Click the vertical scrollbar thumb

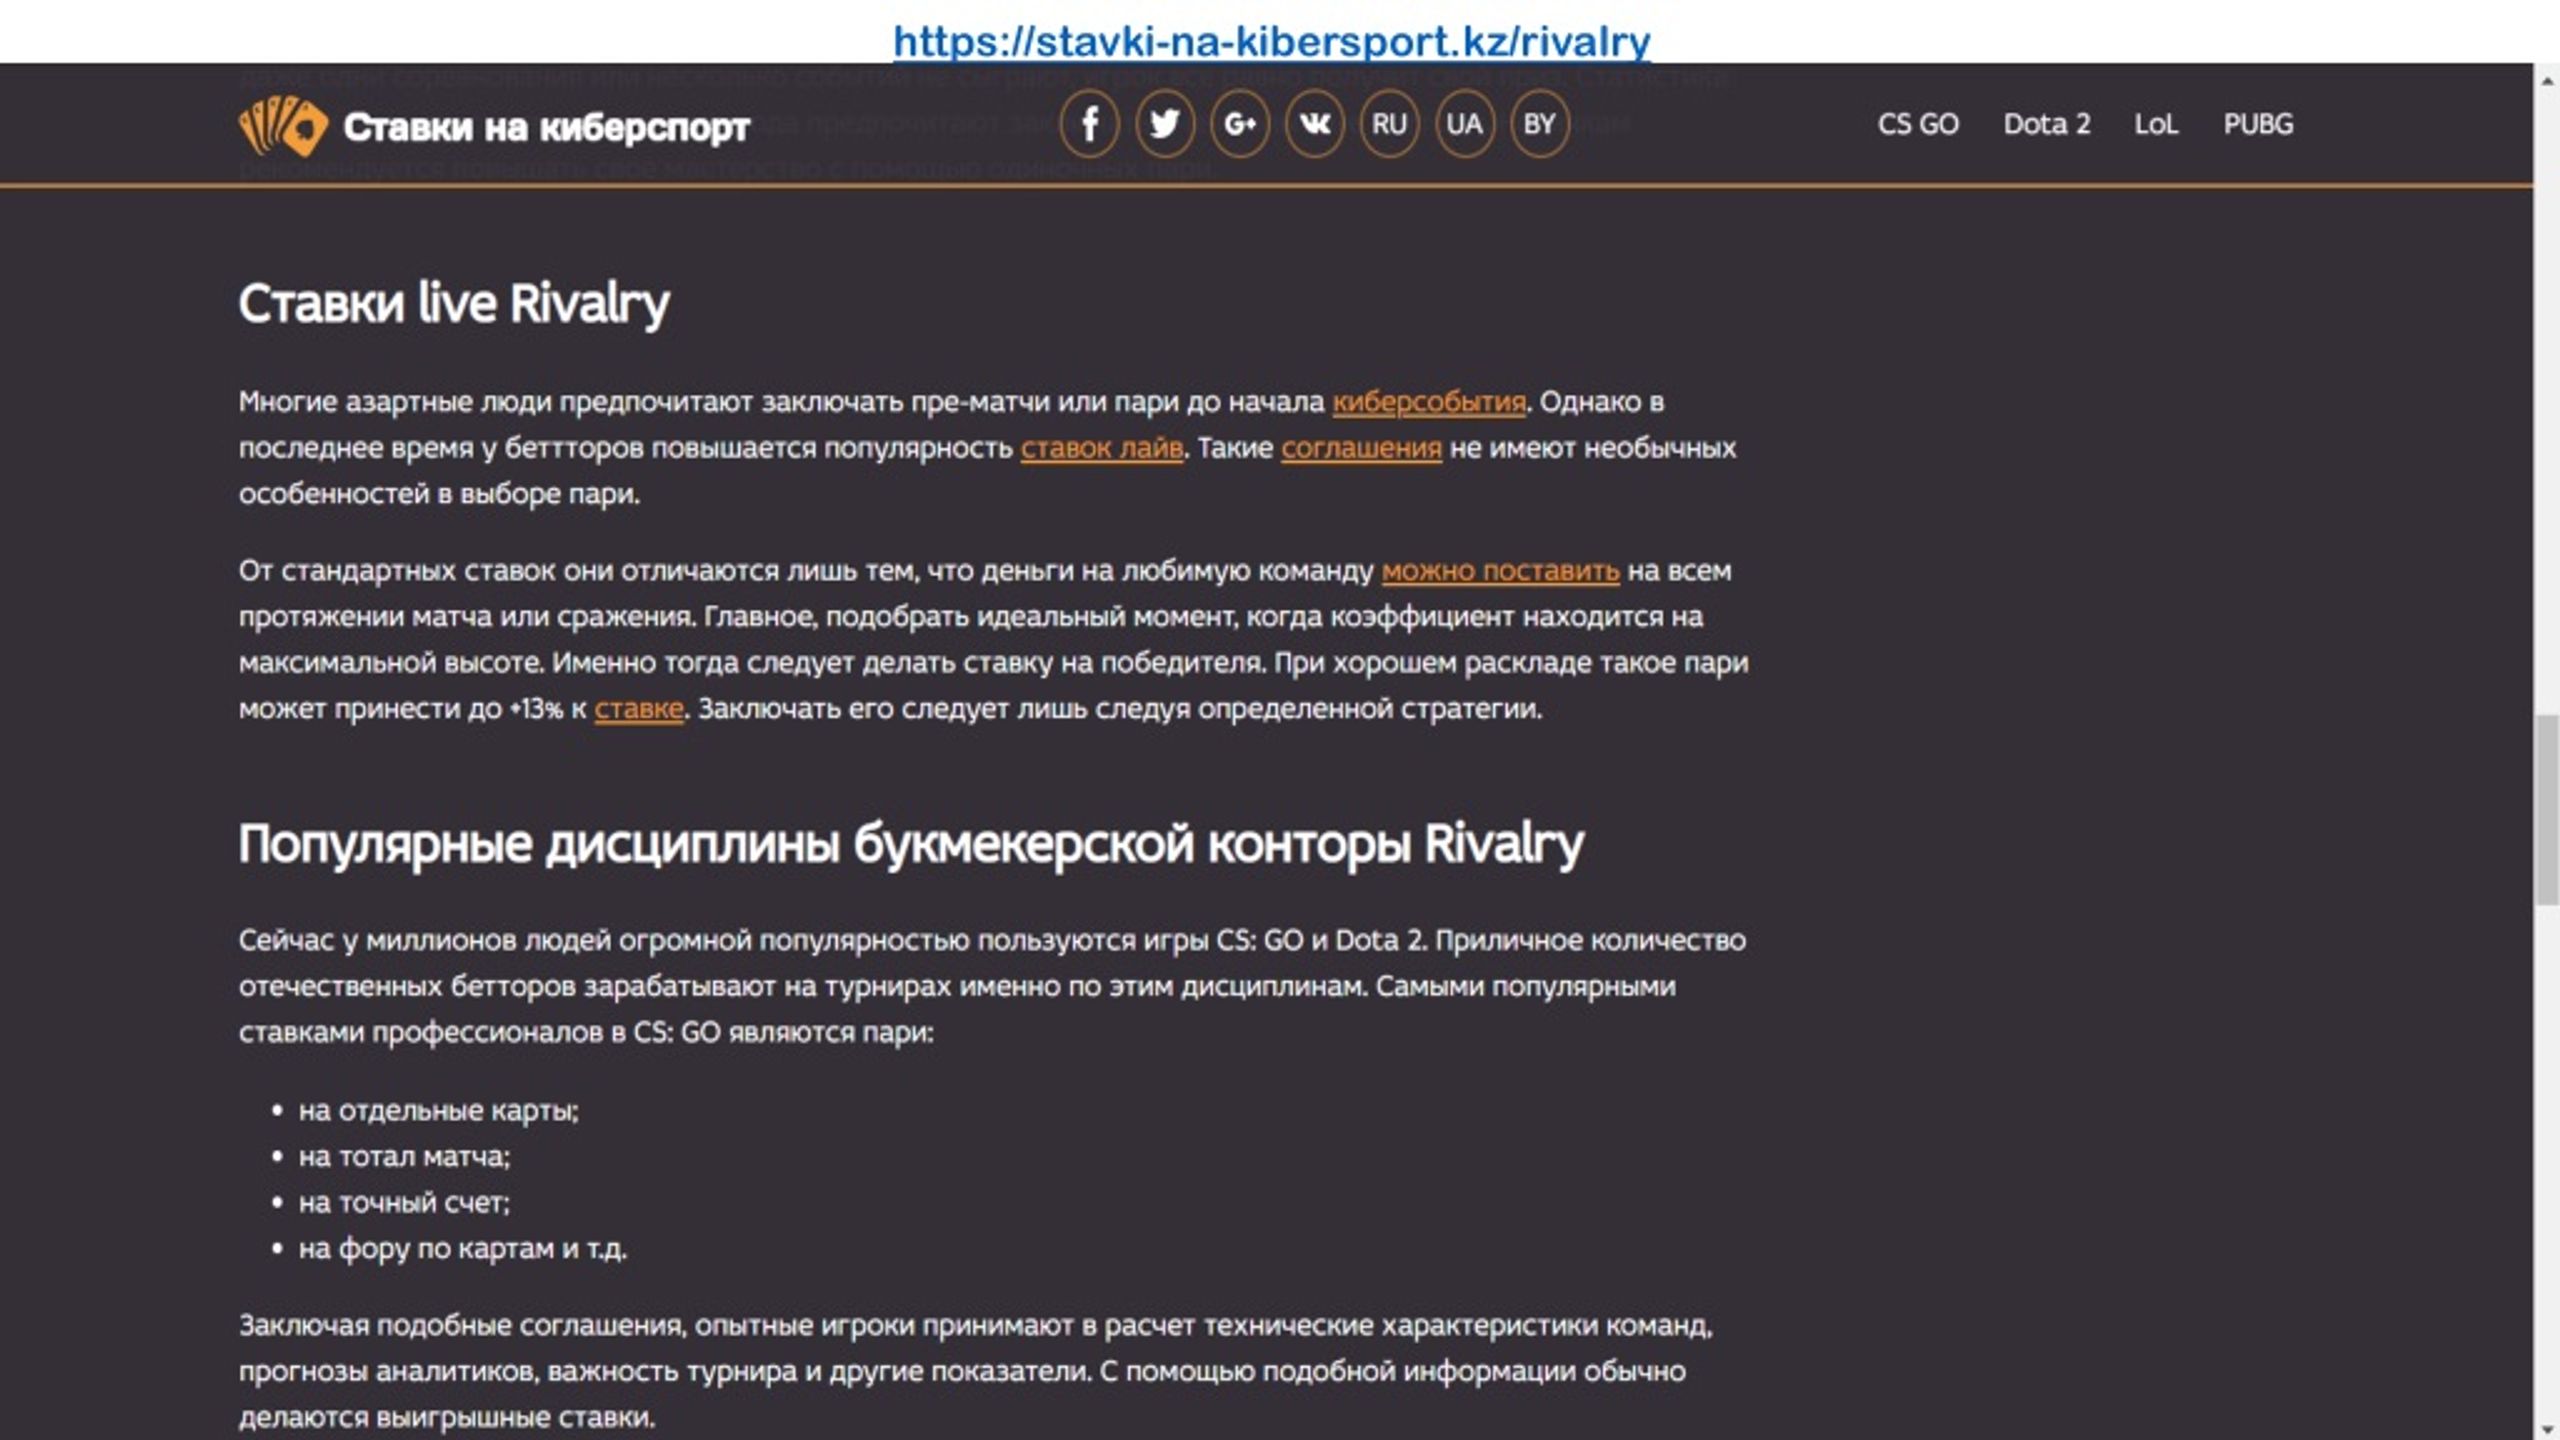click(2546, 810)
